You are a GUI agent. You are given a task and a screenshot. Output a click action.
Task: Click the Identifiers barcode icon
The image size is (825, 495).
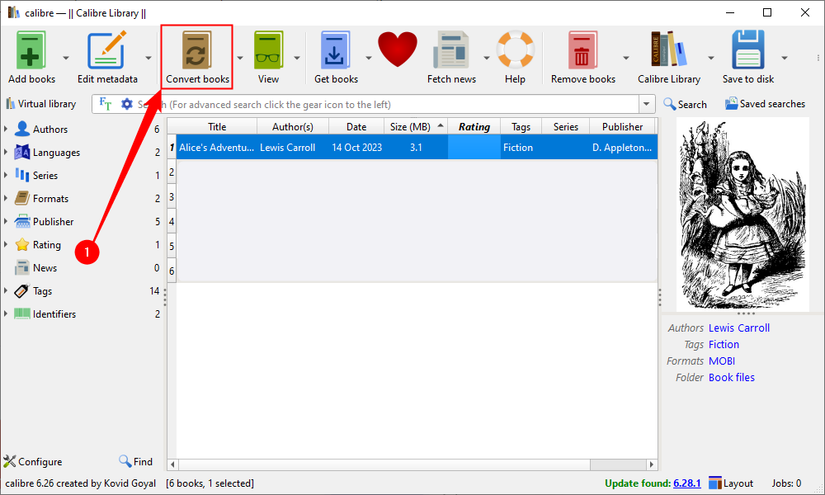pyautogui.click(x=22, y=314)
